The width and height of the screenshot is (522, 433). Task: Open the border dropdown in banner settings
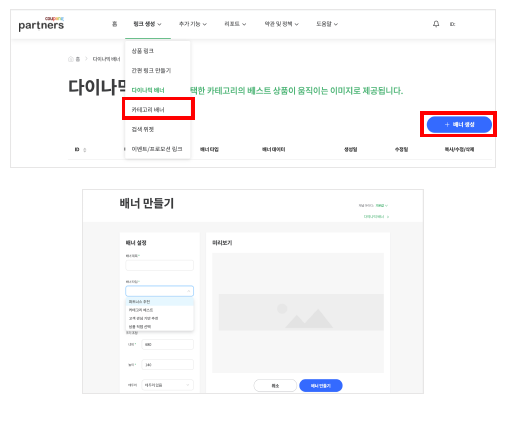tap(168, 385)
